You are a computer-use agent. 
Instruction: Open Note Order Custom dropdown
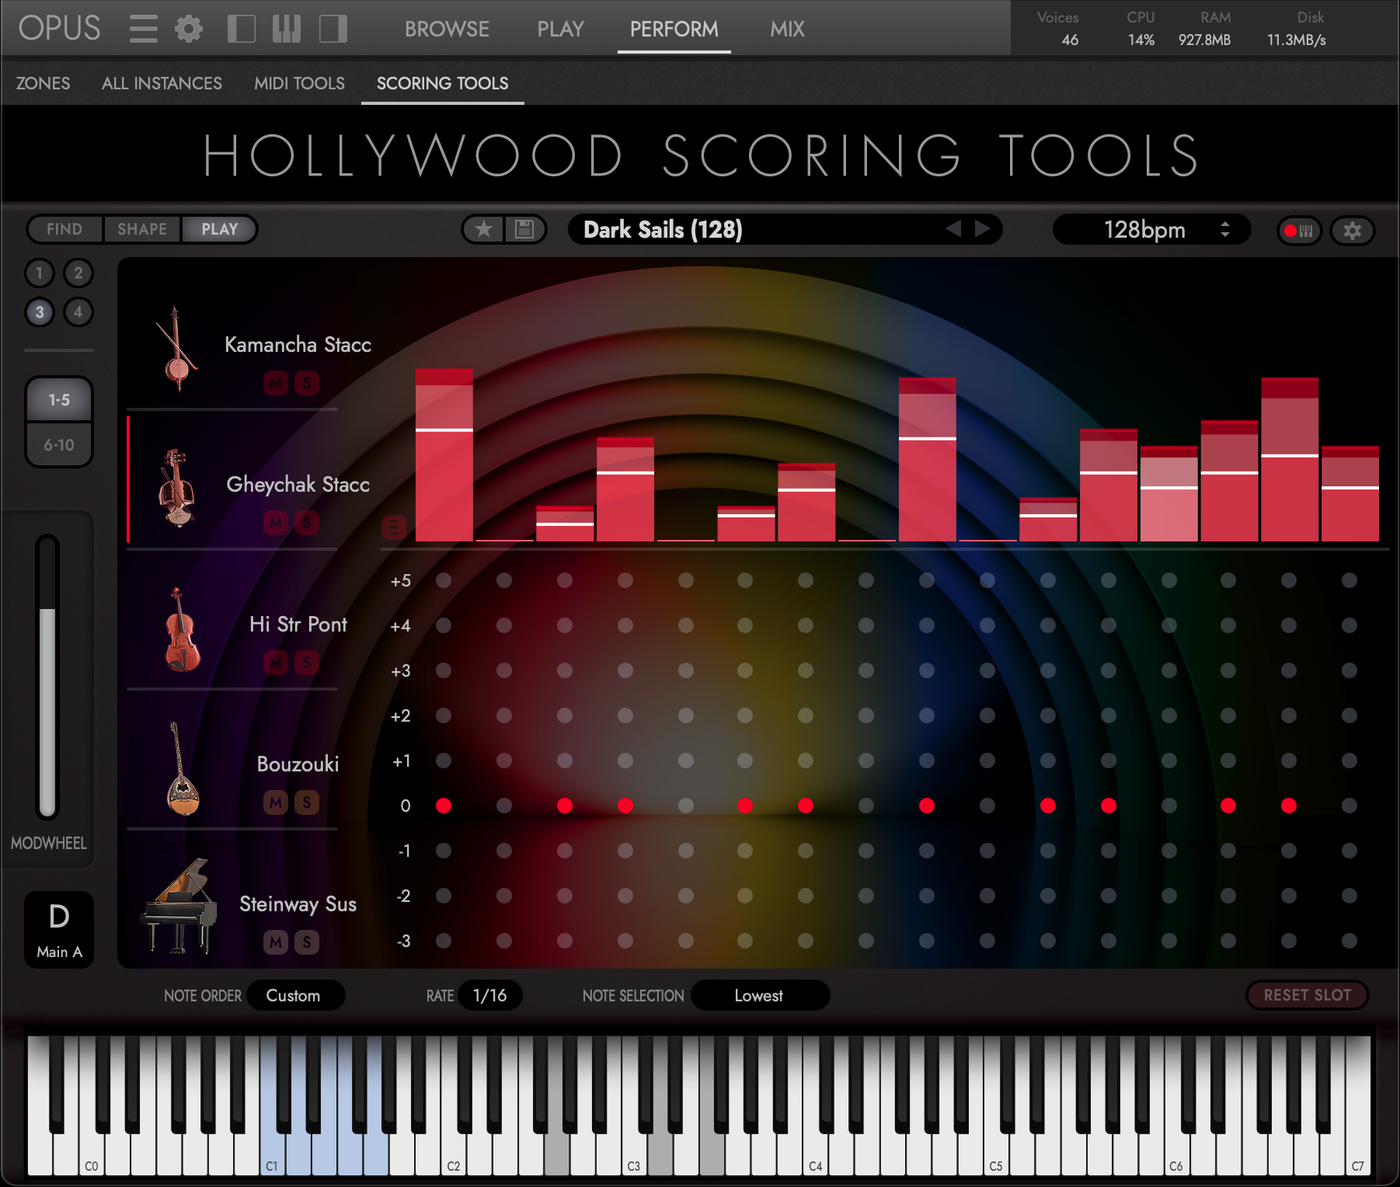tap(295, 995)
